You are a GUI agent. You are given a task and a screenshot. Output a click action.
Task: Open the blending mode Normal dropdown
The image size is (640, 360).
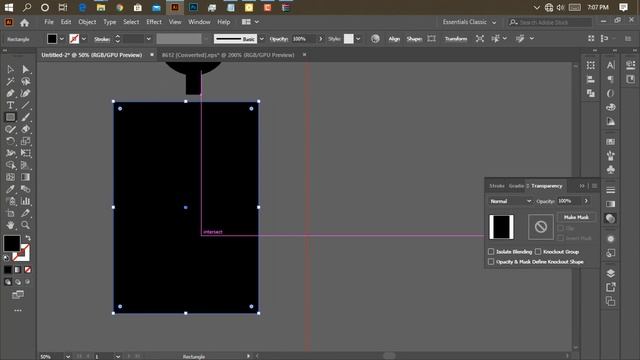(x=511, y=201)
